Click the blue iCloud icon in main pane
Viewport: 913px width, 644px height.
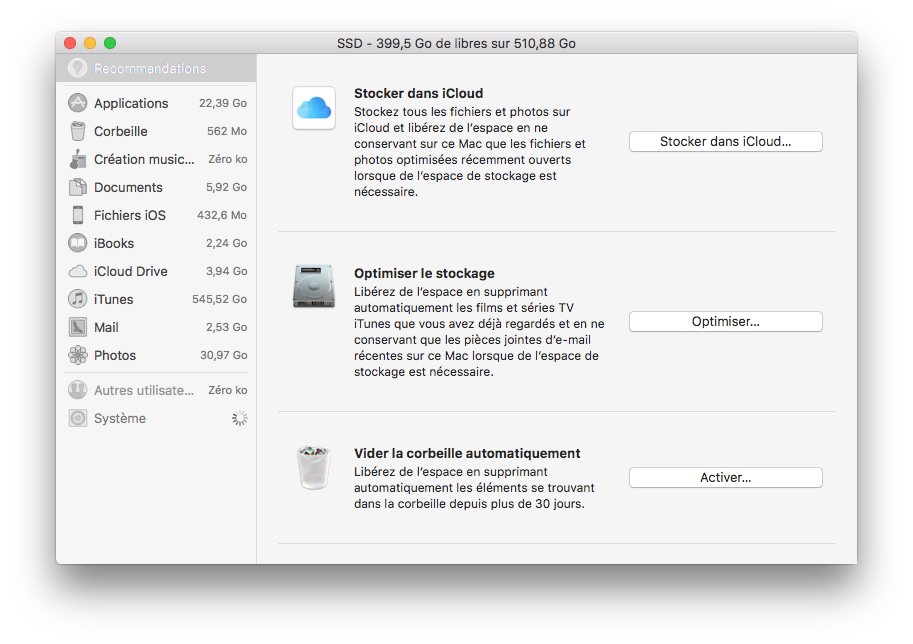tap(314, 108)
